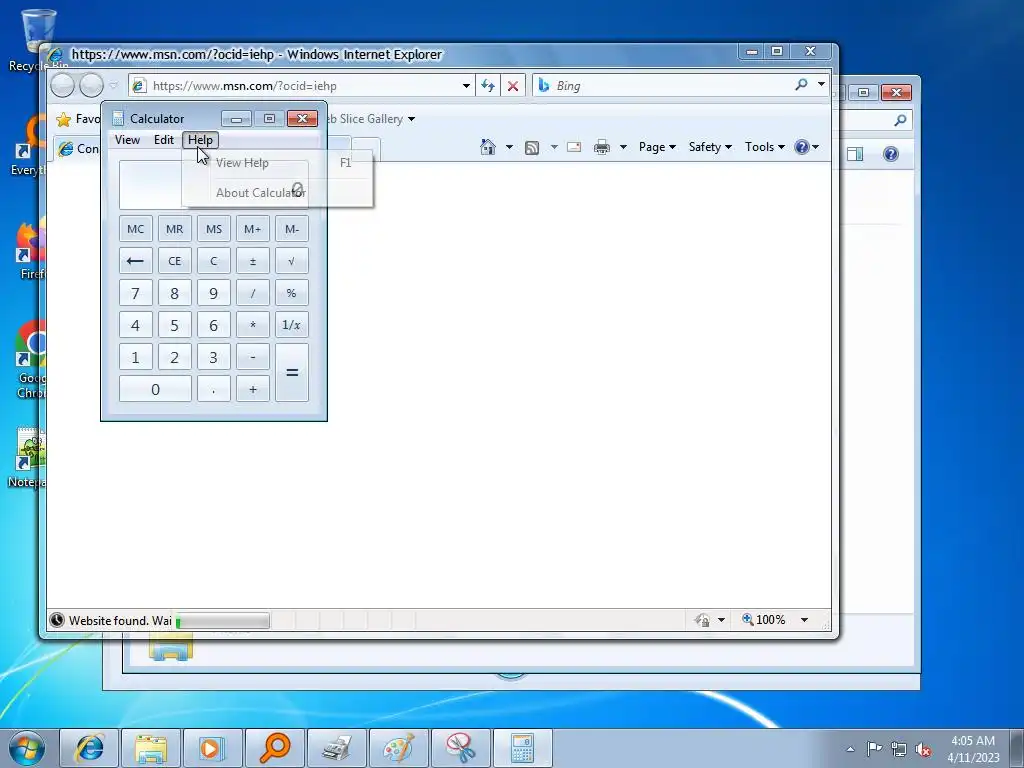Open the Web Slice Gallery dropdown
This screenshot has width=1024, height=768.
click(x=411, y=119)
